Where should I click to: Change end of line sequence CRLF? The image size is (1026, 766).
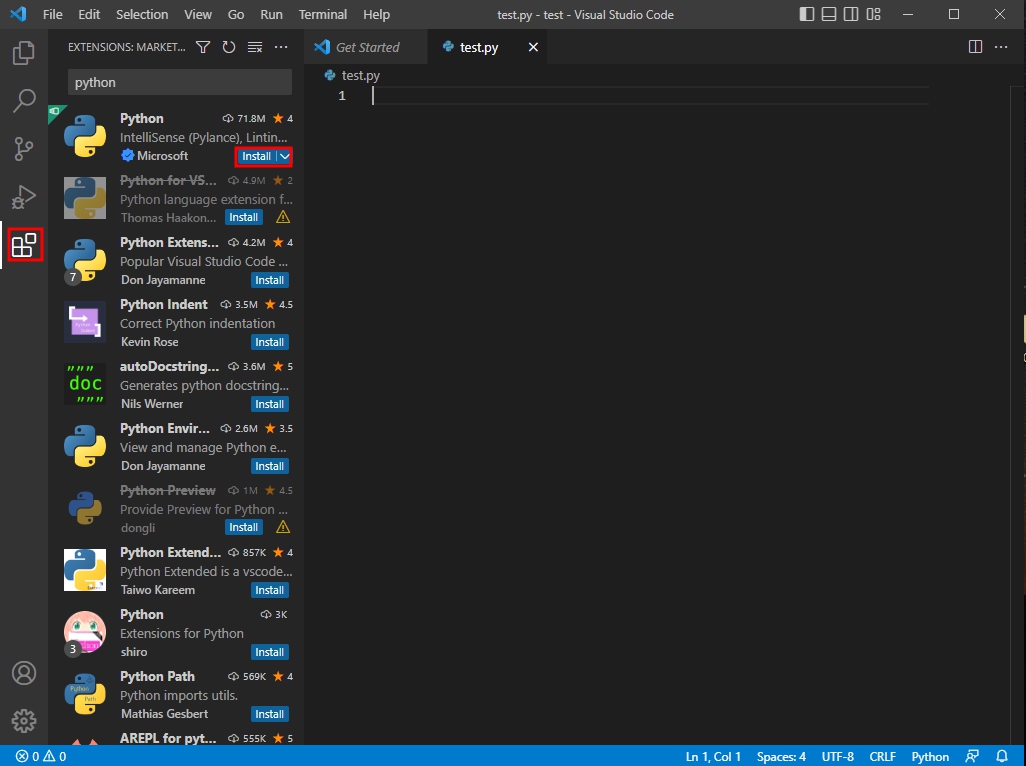pyautogui.click(x=882, y=757)
